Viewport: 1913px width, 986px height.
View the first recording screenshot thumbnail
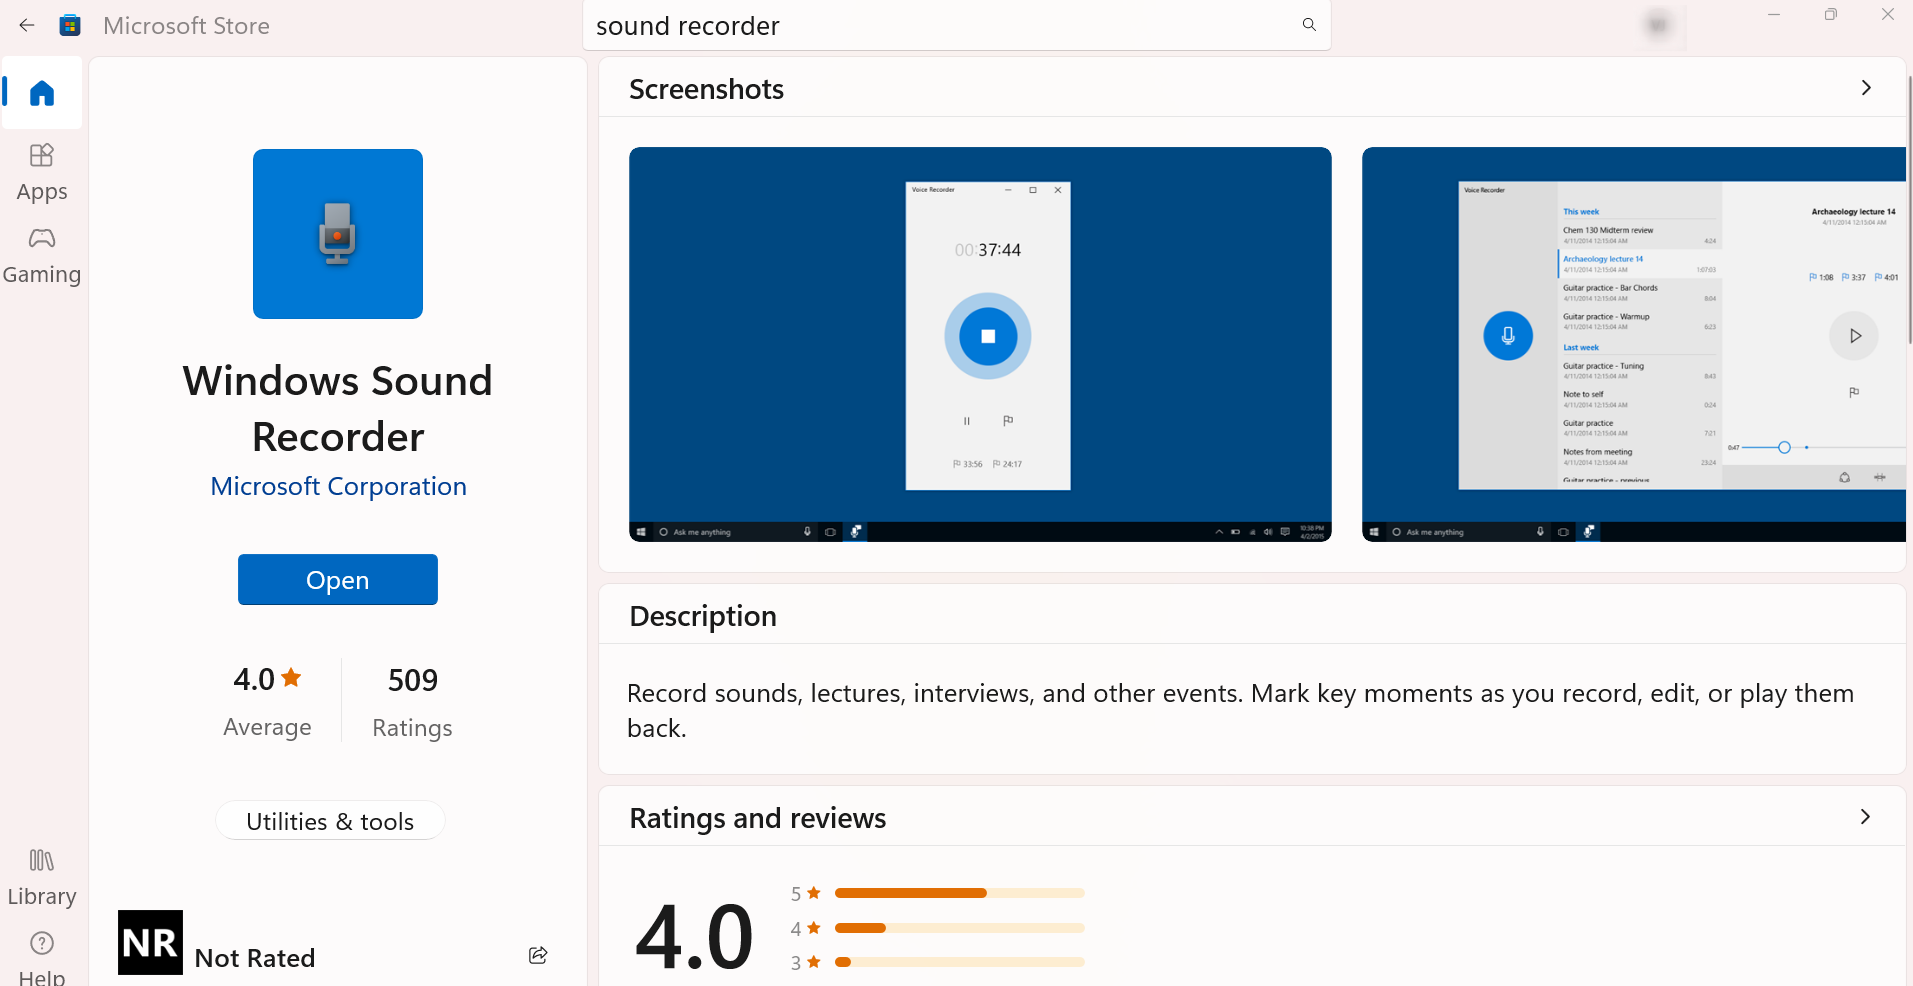point(980,344)
